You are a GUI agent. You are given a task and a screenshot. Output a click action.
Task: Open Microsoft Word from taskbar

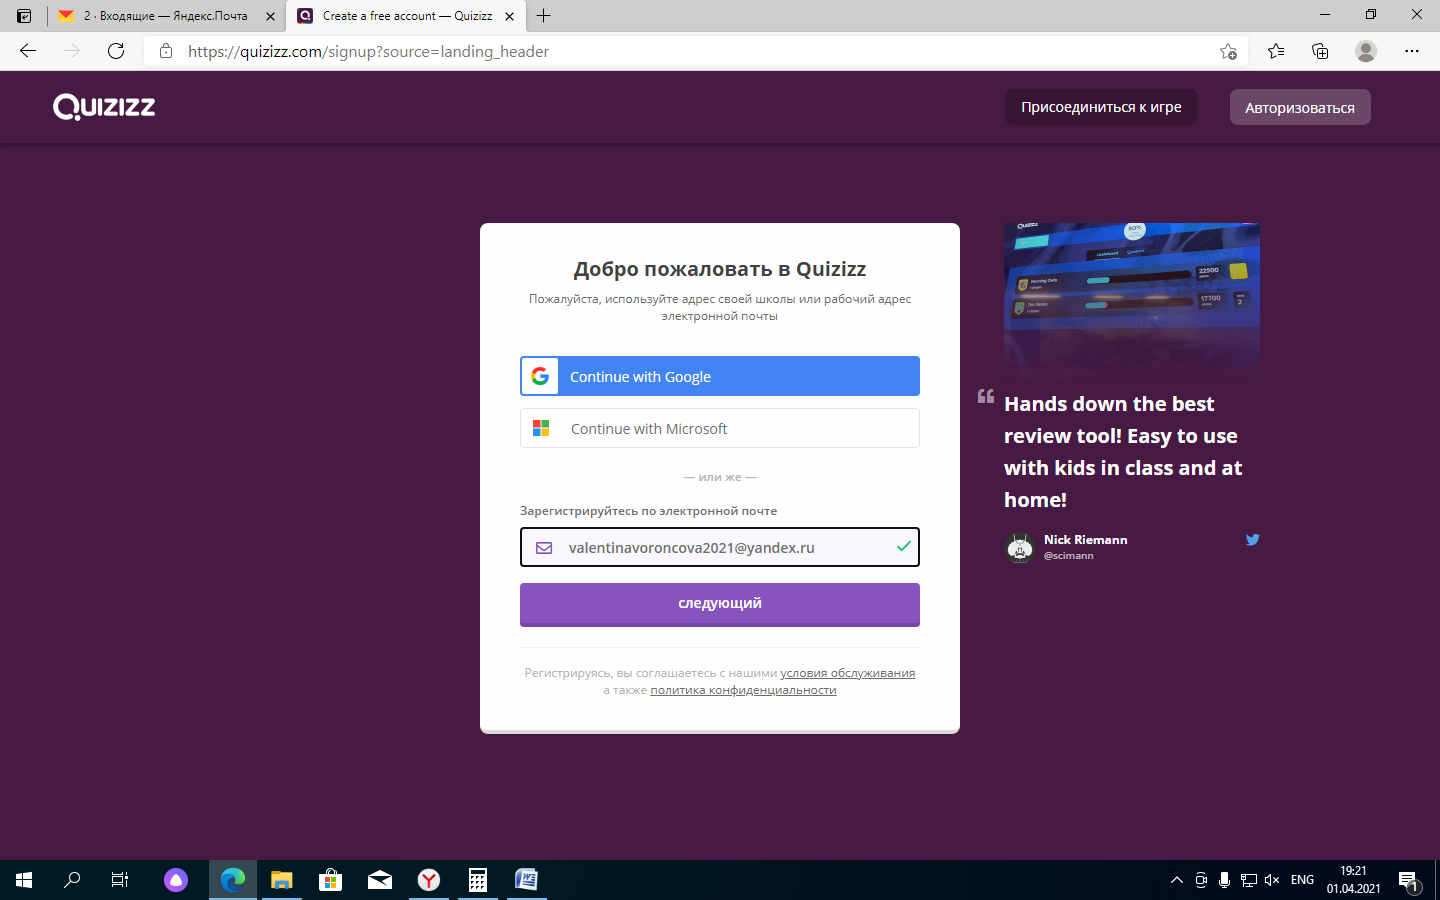[527, 880]
